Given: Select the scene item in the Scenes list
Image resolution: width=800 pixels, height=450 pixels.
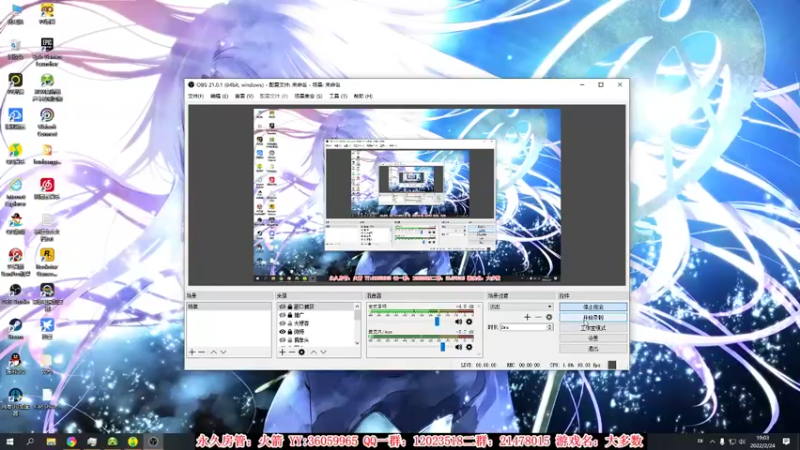Looking at the screenshot, I should (x=229, y=307).
